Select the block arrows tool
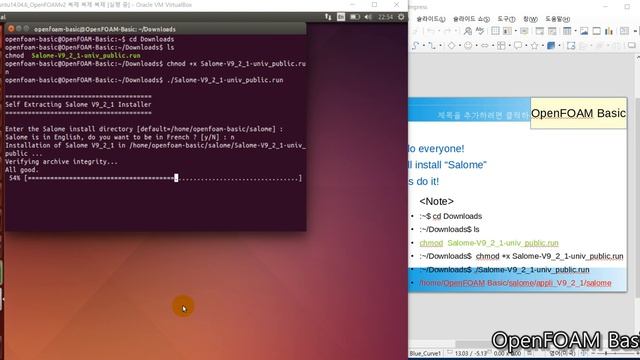 (484, 46)
